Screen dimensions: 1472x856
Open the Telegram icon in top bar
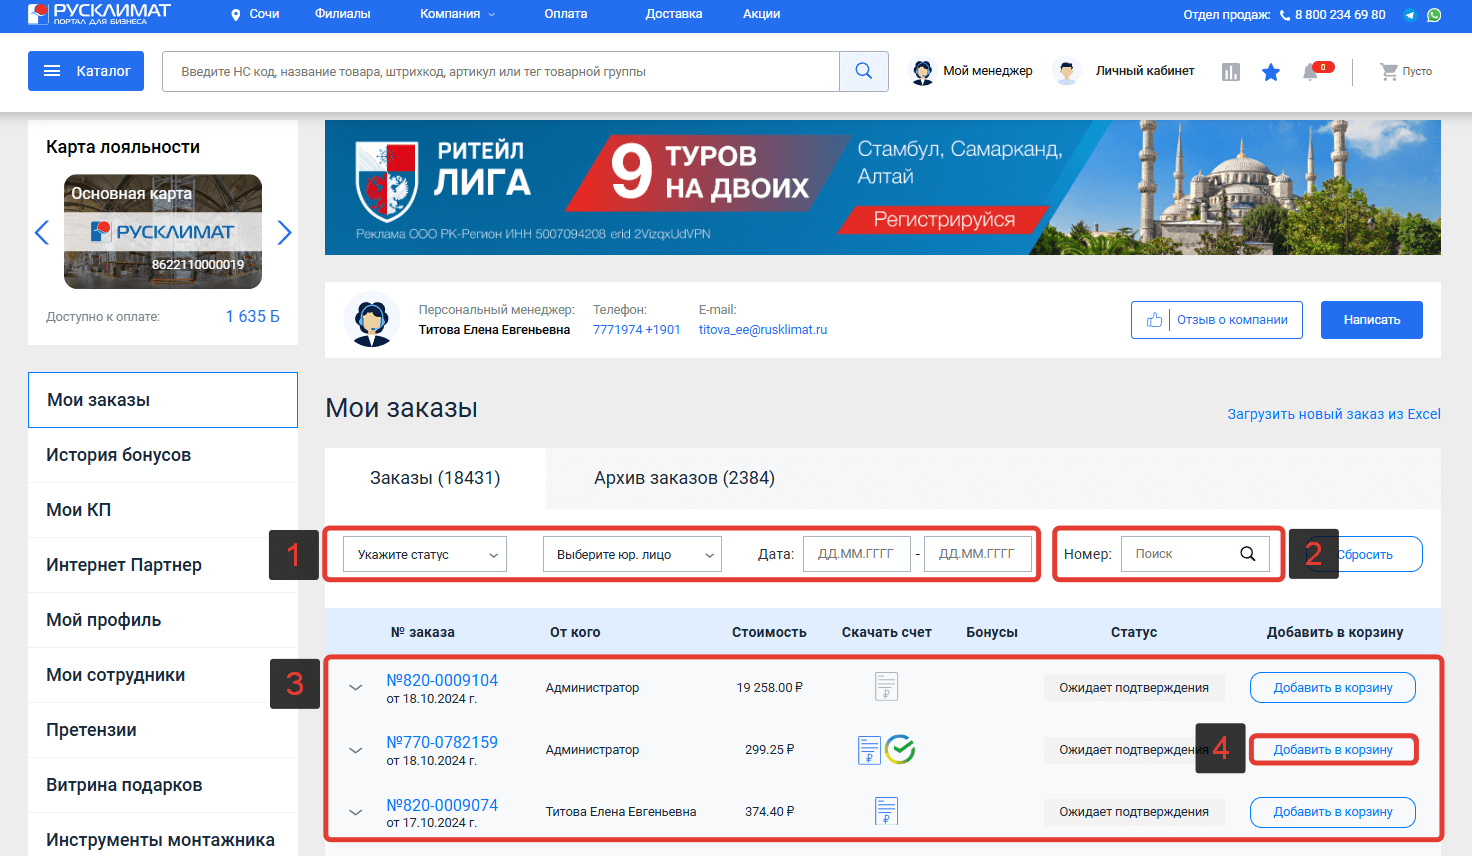[1410, 15]
